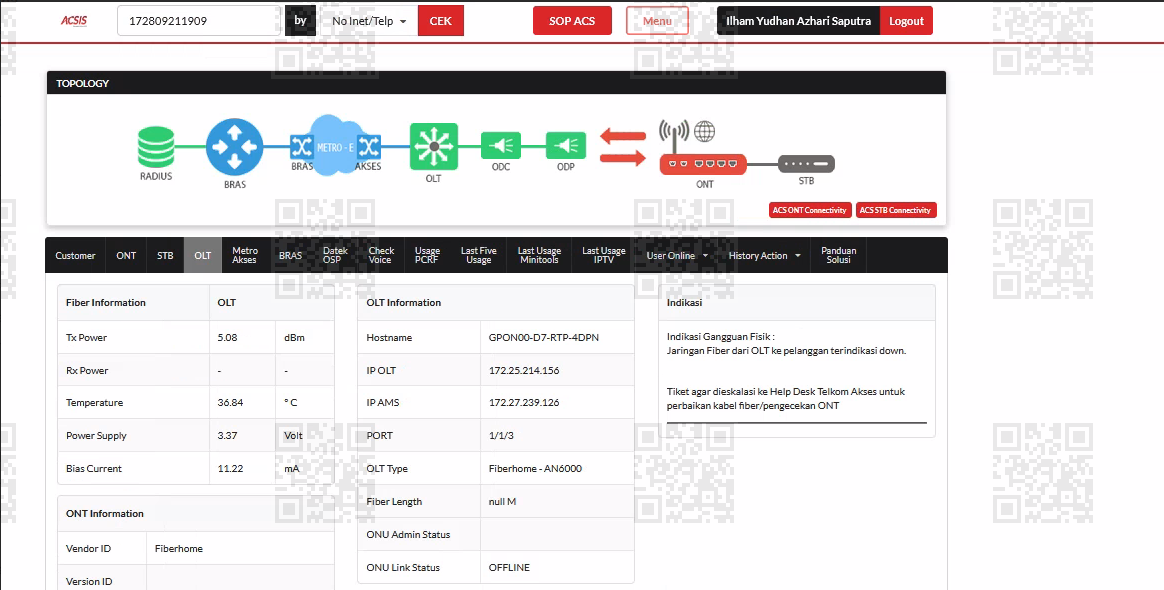This screenshot has width=1164, height=590.
Task: Click the METRO-E cloud icon
Action: [x=335, y=145]
